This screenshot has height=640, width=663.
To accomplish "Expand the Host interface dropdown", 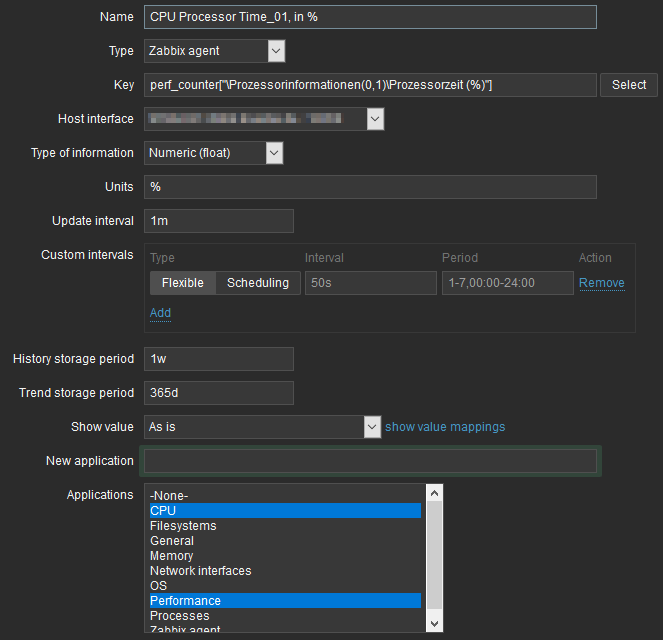I will (x=264, y=119).
